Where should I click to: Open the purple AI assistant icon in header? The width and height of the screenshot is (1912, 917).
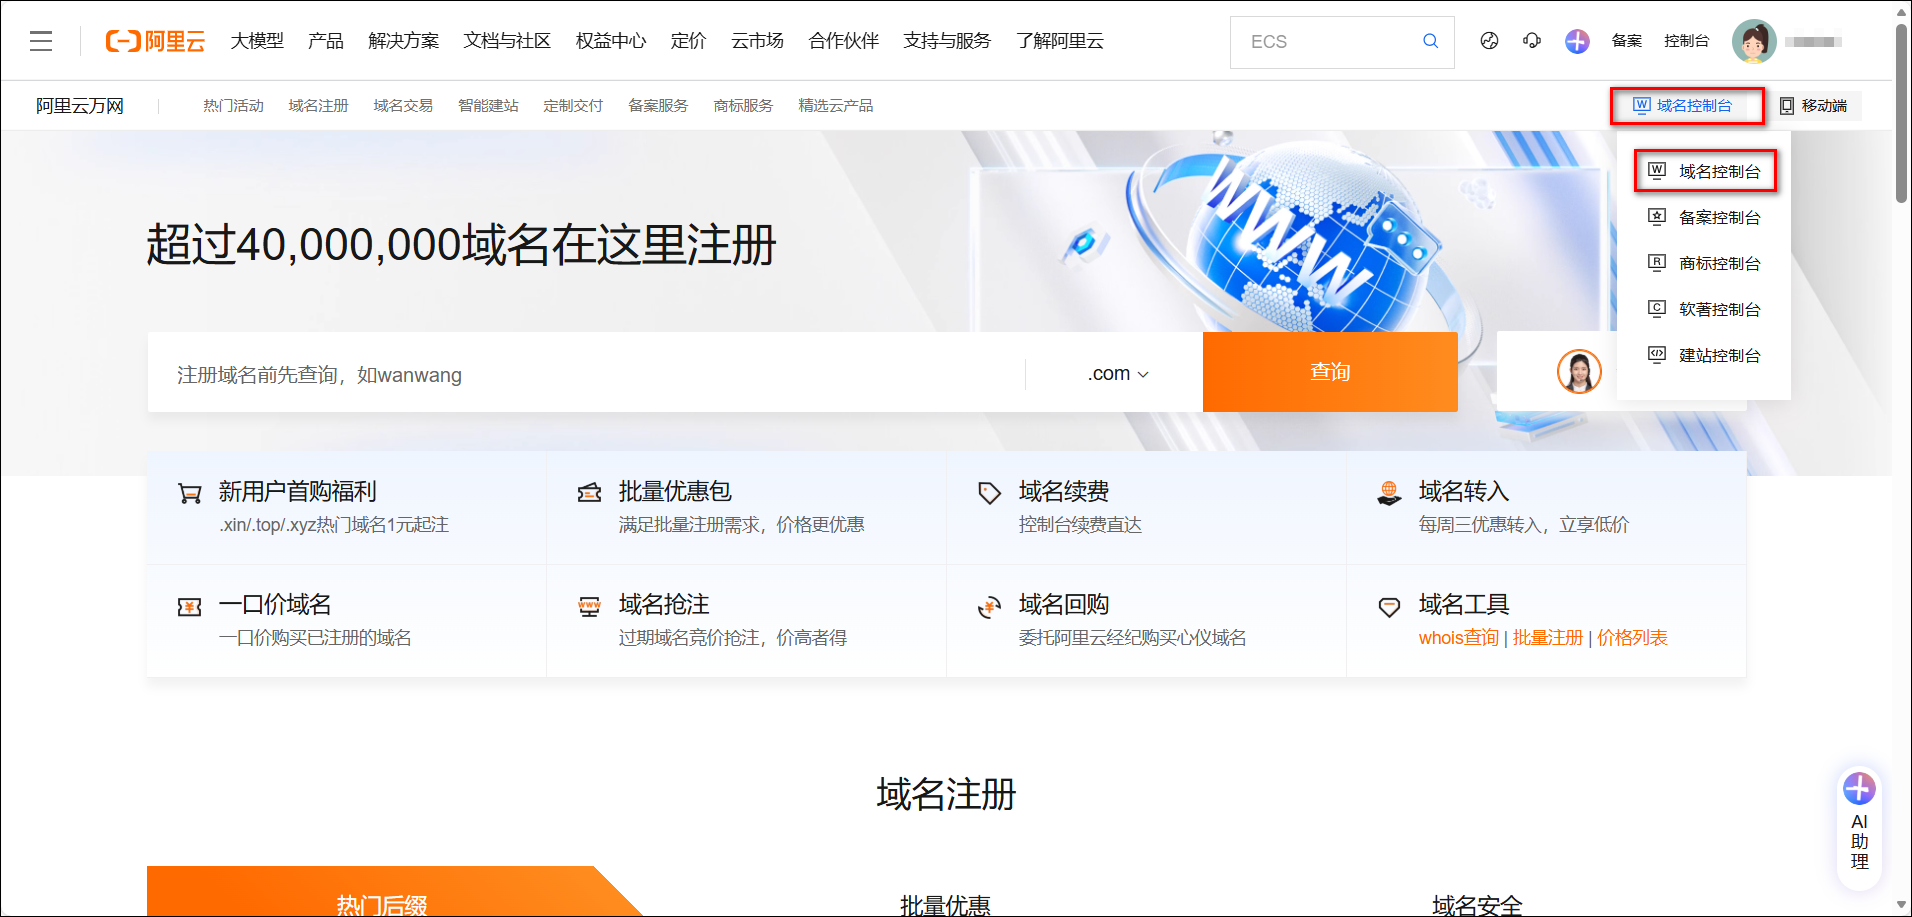[x=1577, y=41]
